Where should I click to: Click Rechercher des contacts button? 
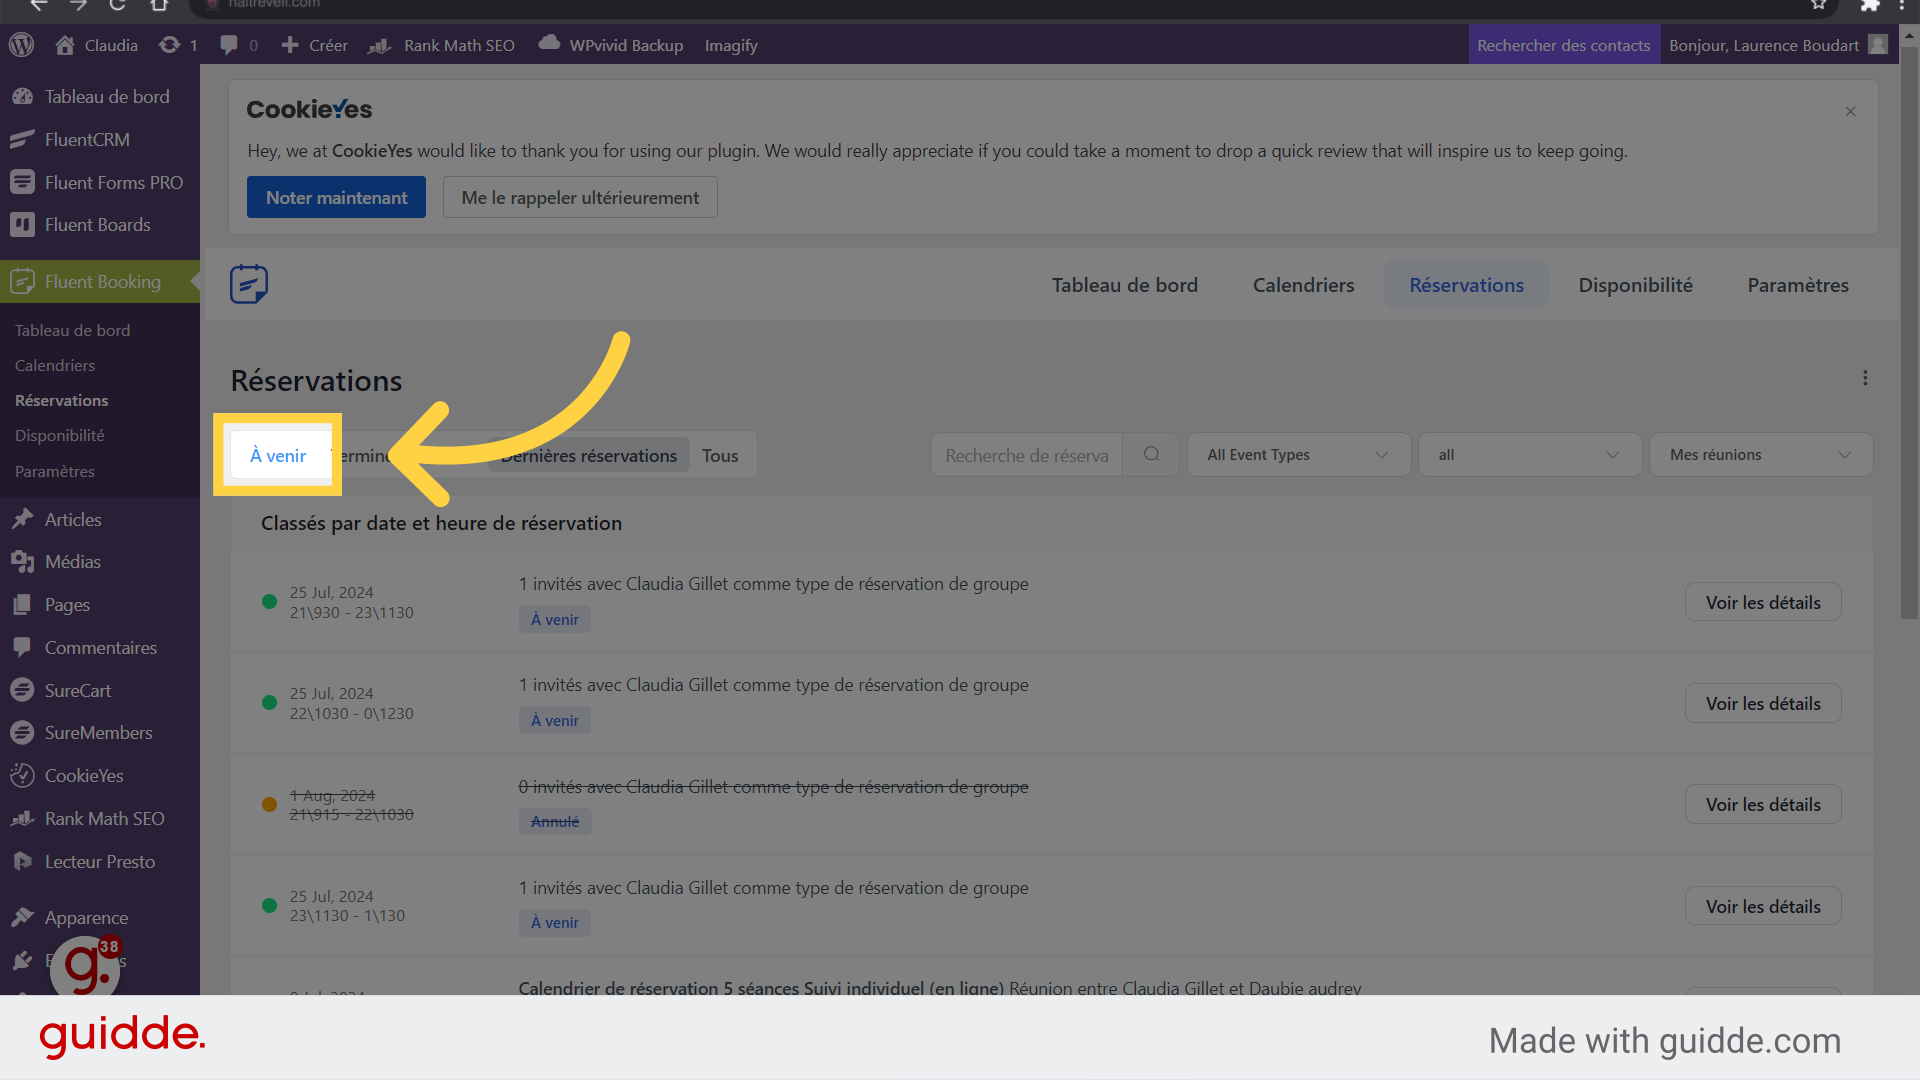[1564, 45]
